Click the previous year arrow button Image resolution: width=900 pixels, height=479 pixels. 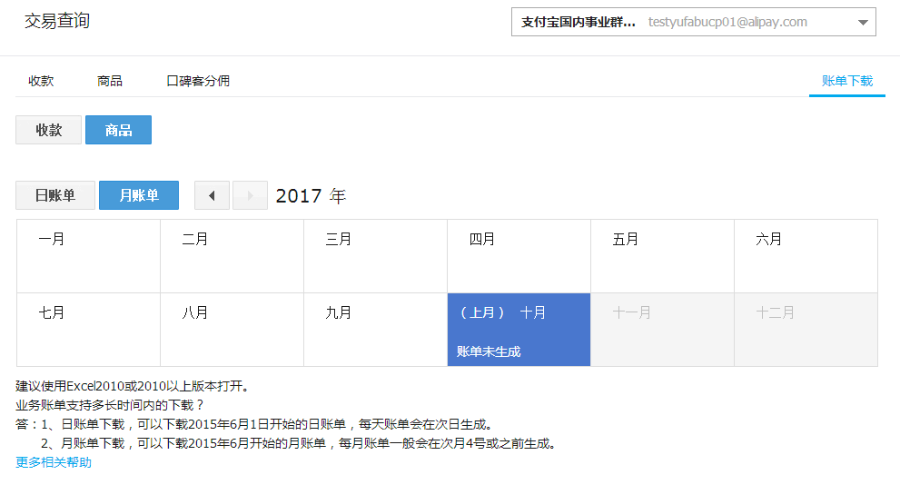(212, 196)
